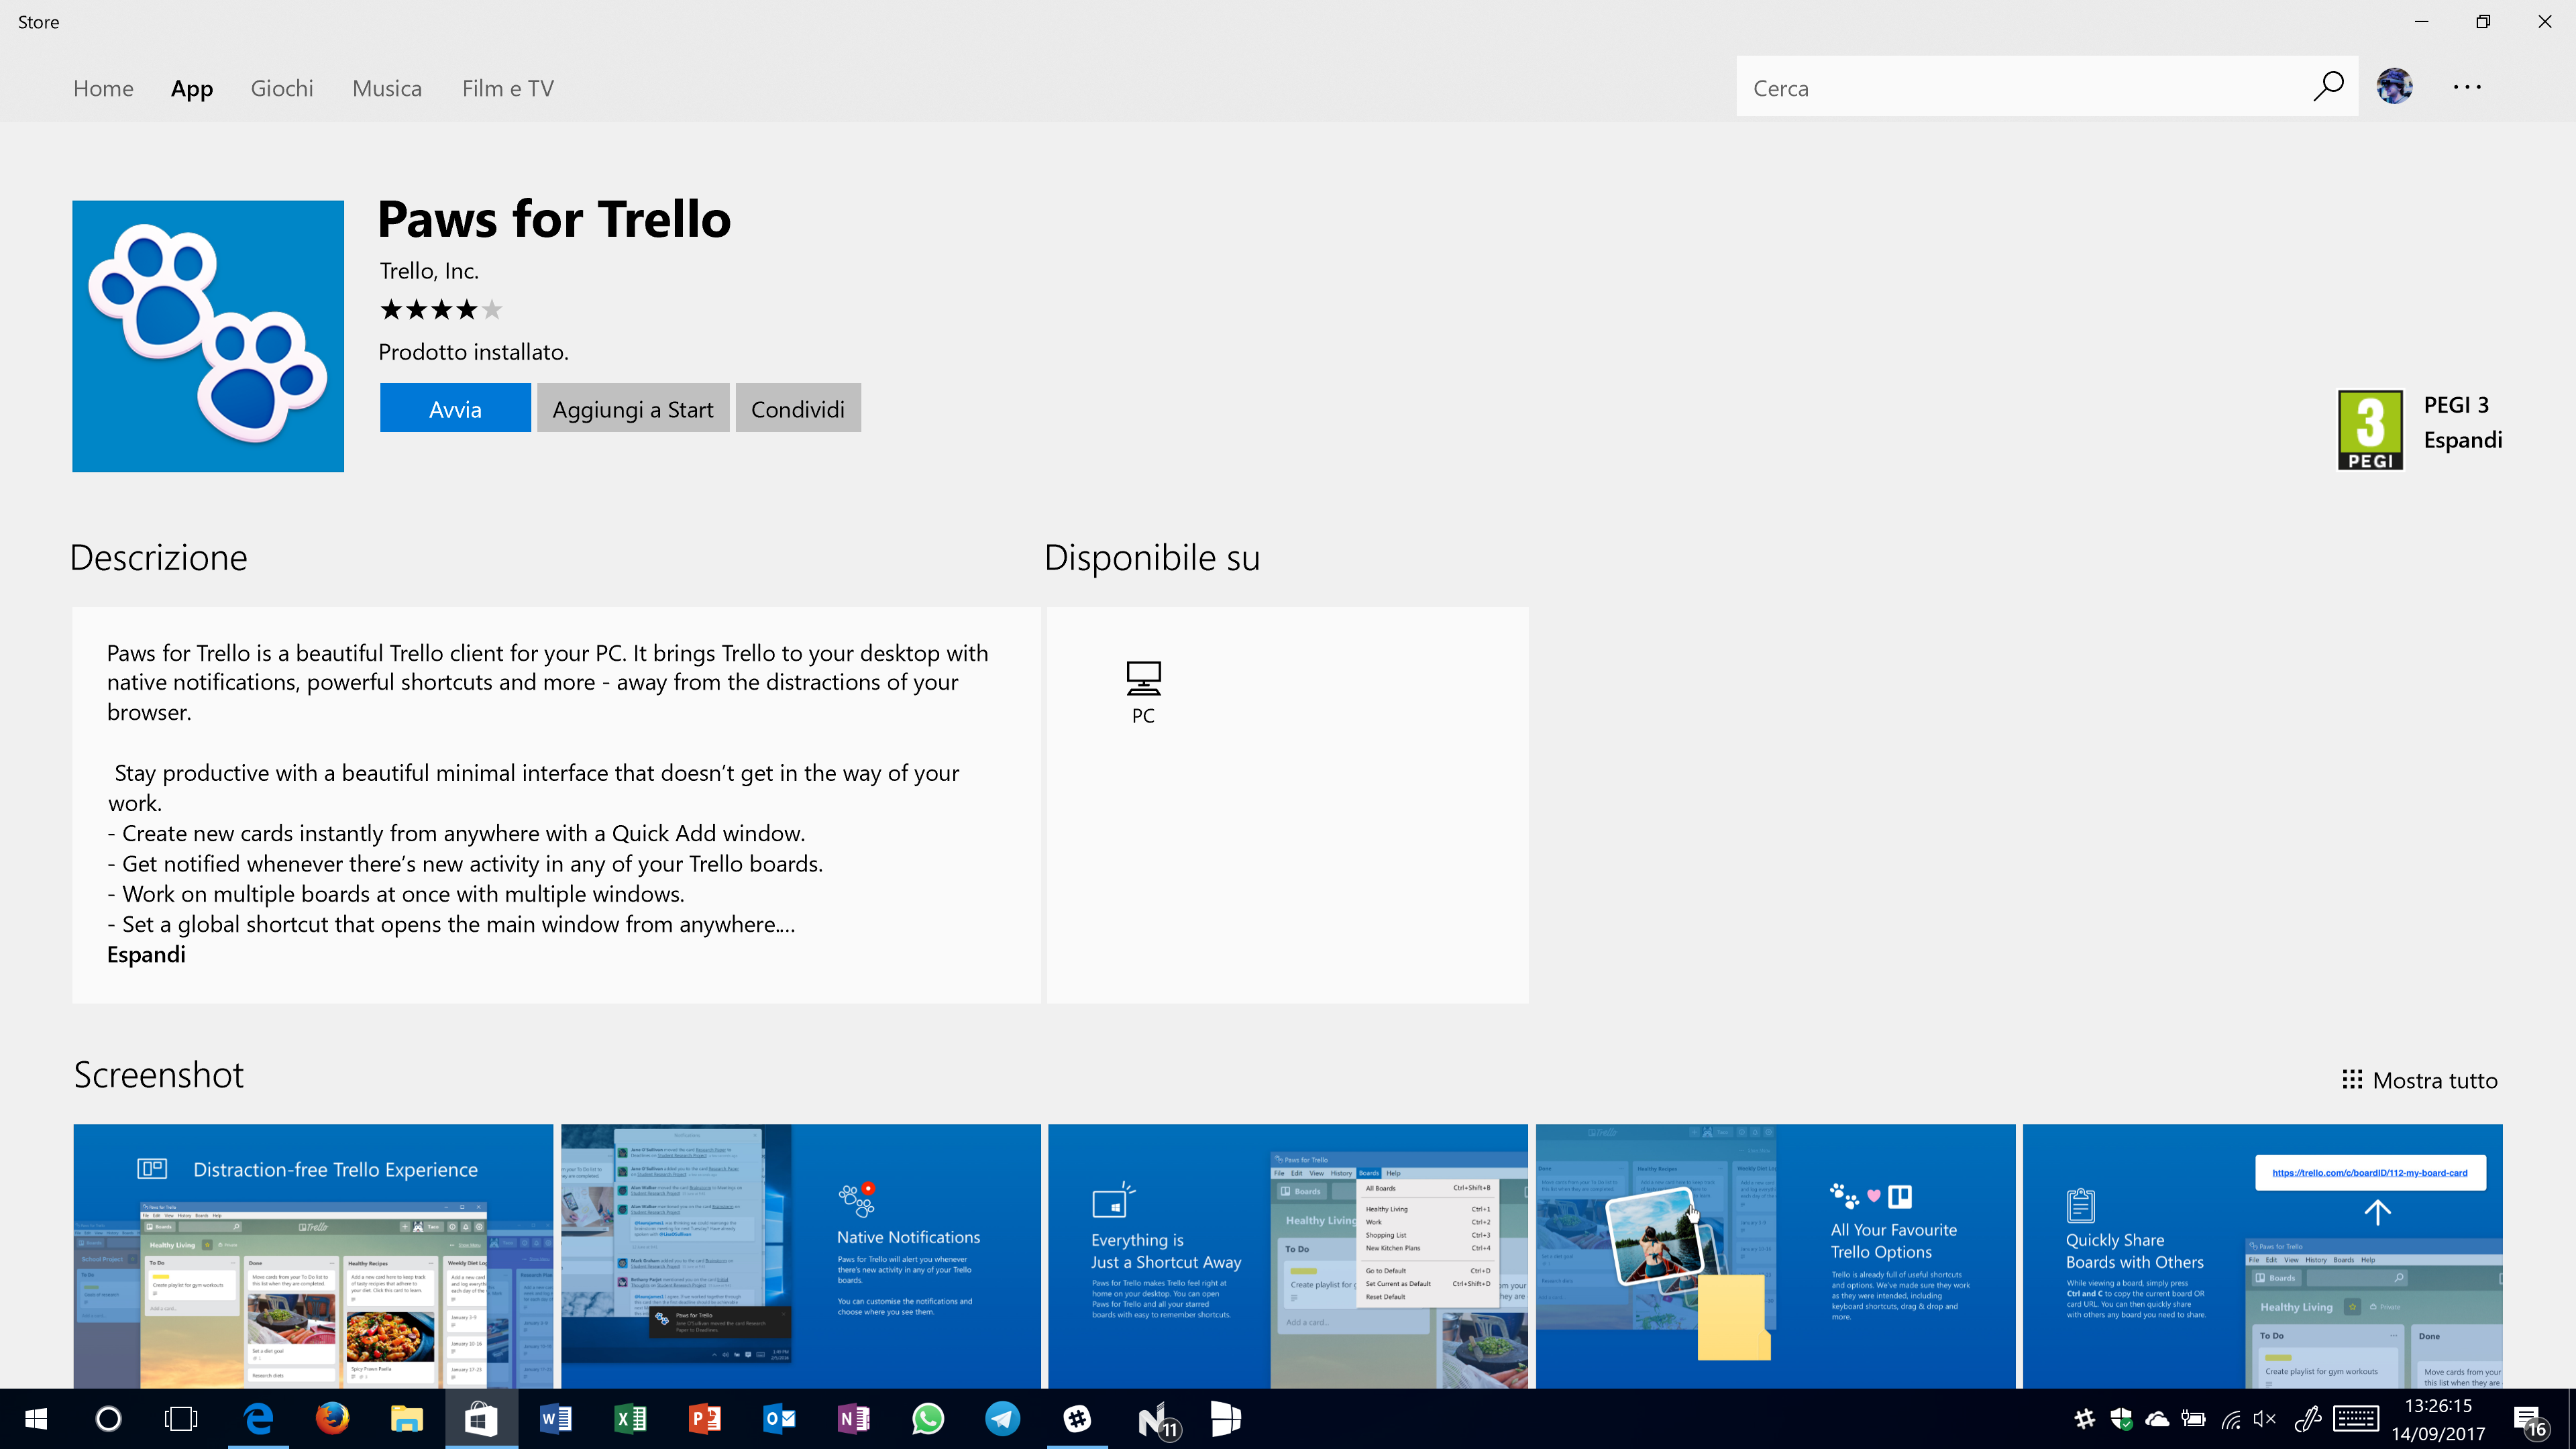Click the Windows Defender shield tray icon
This screenshot has height=1449, width=2576.
[2121, 1419]
